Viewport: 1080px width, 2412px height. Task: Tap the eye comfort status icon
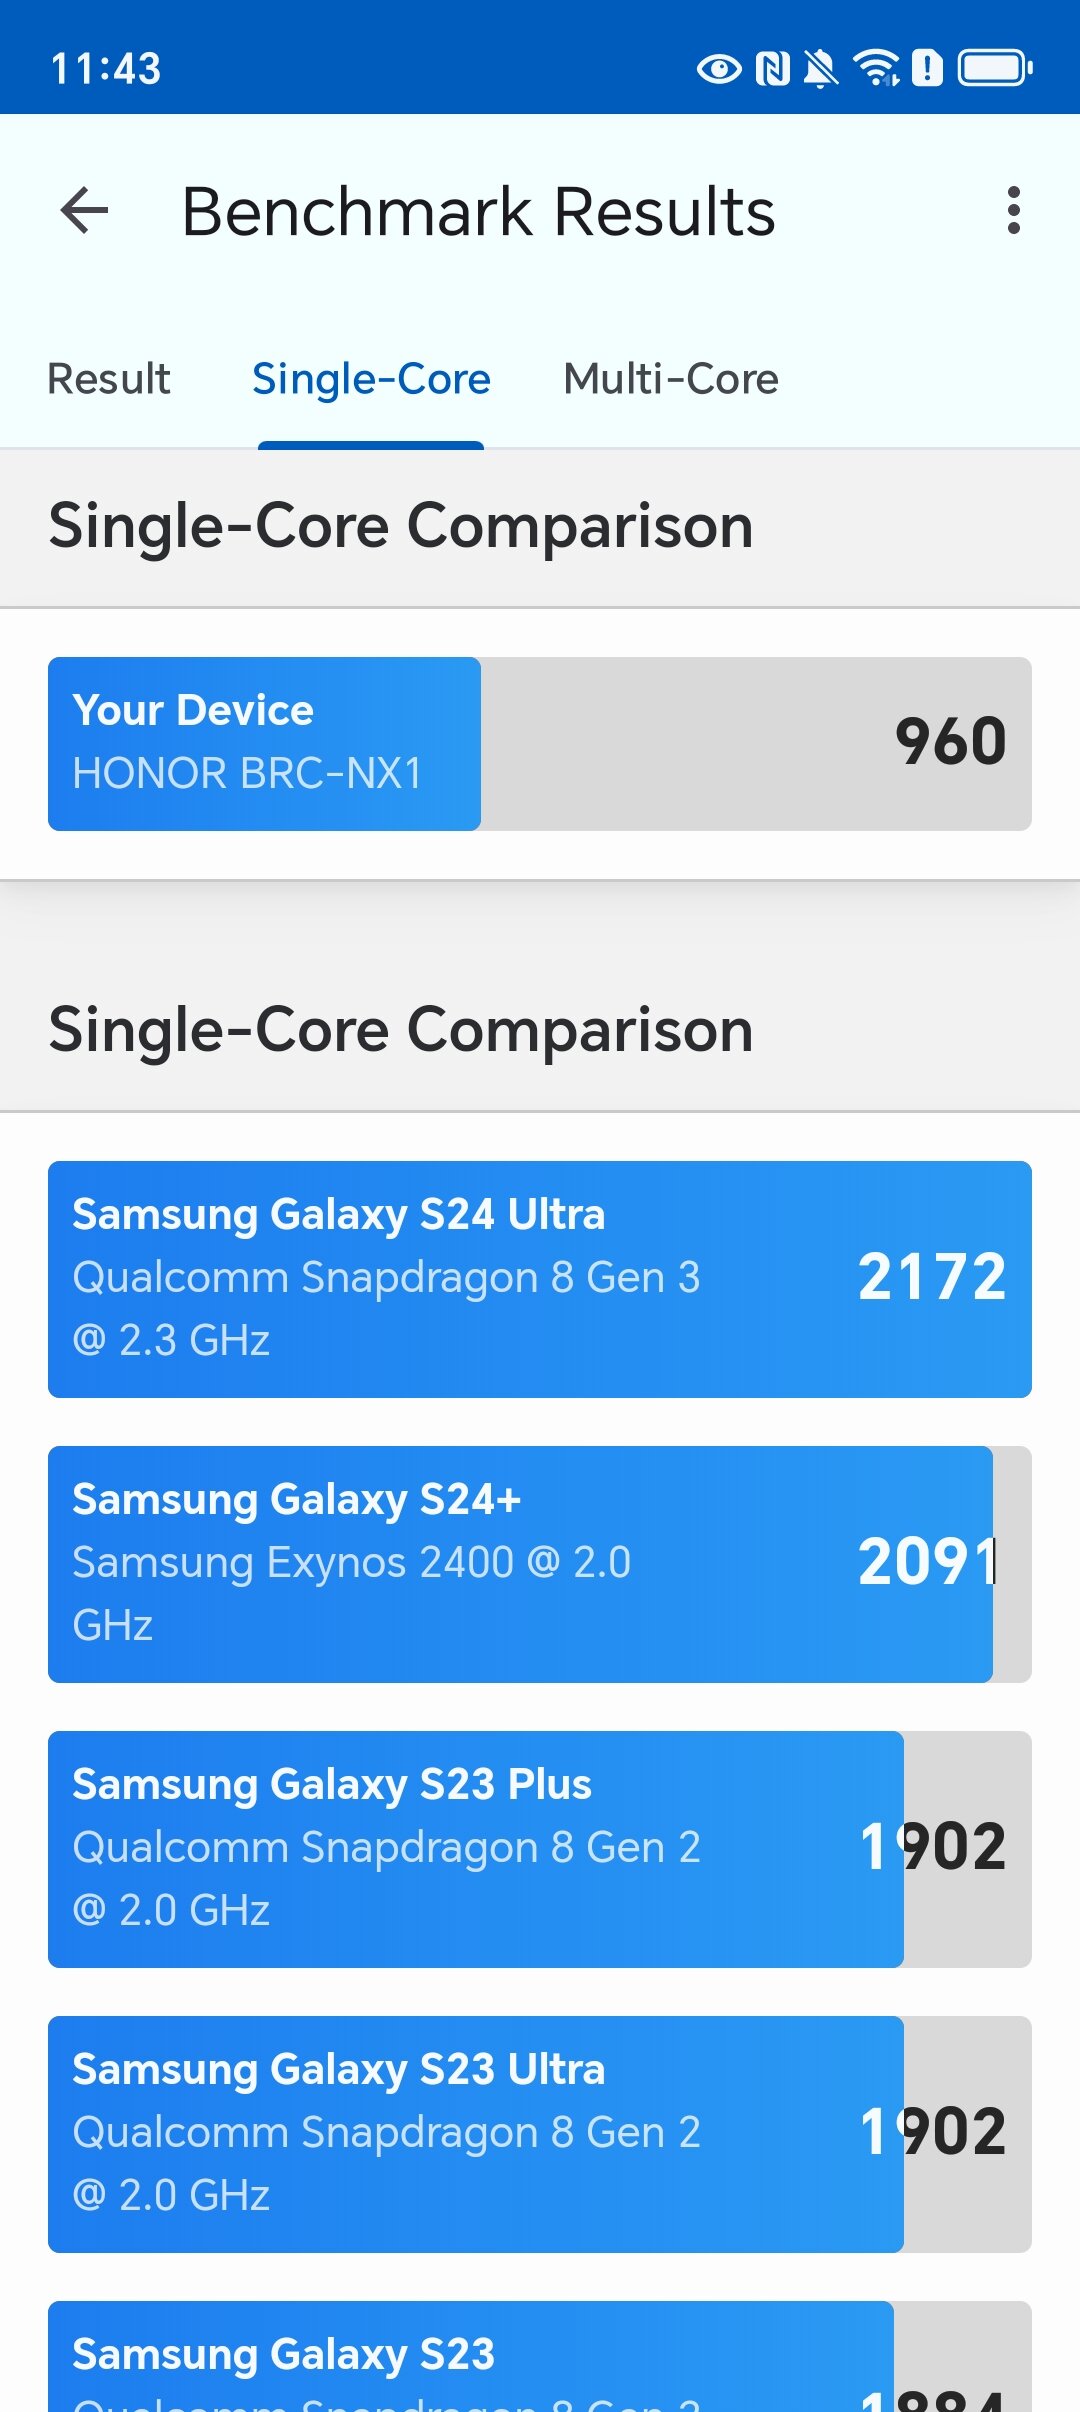[719, 69]
